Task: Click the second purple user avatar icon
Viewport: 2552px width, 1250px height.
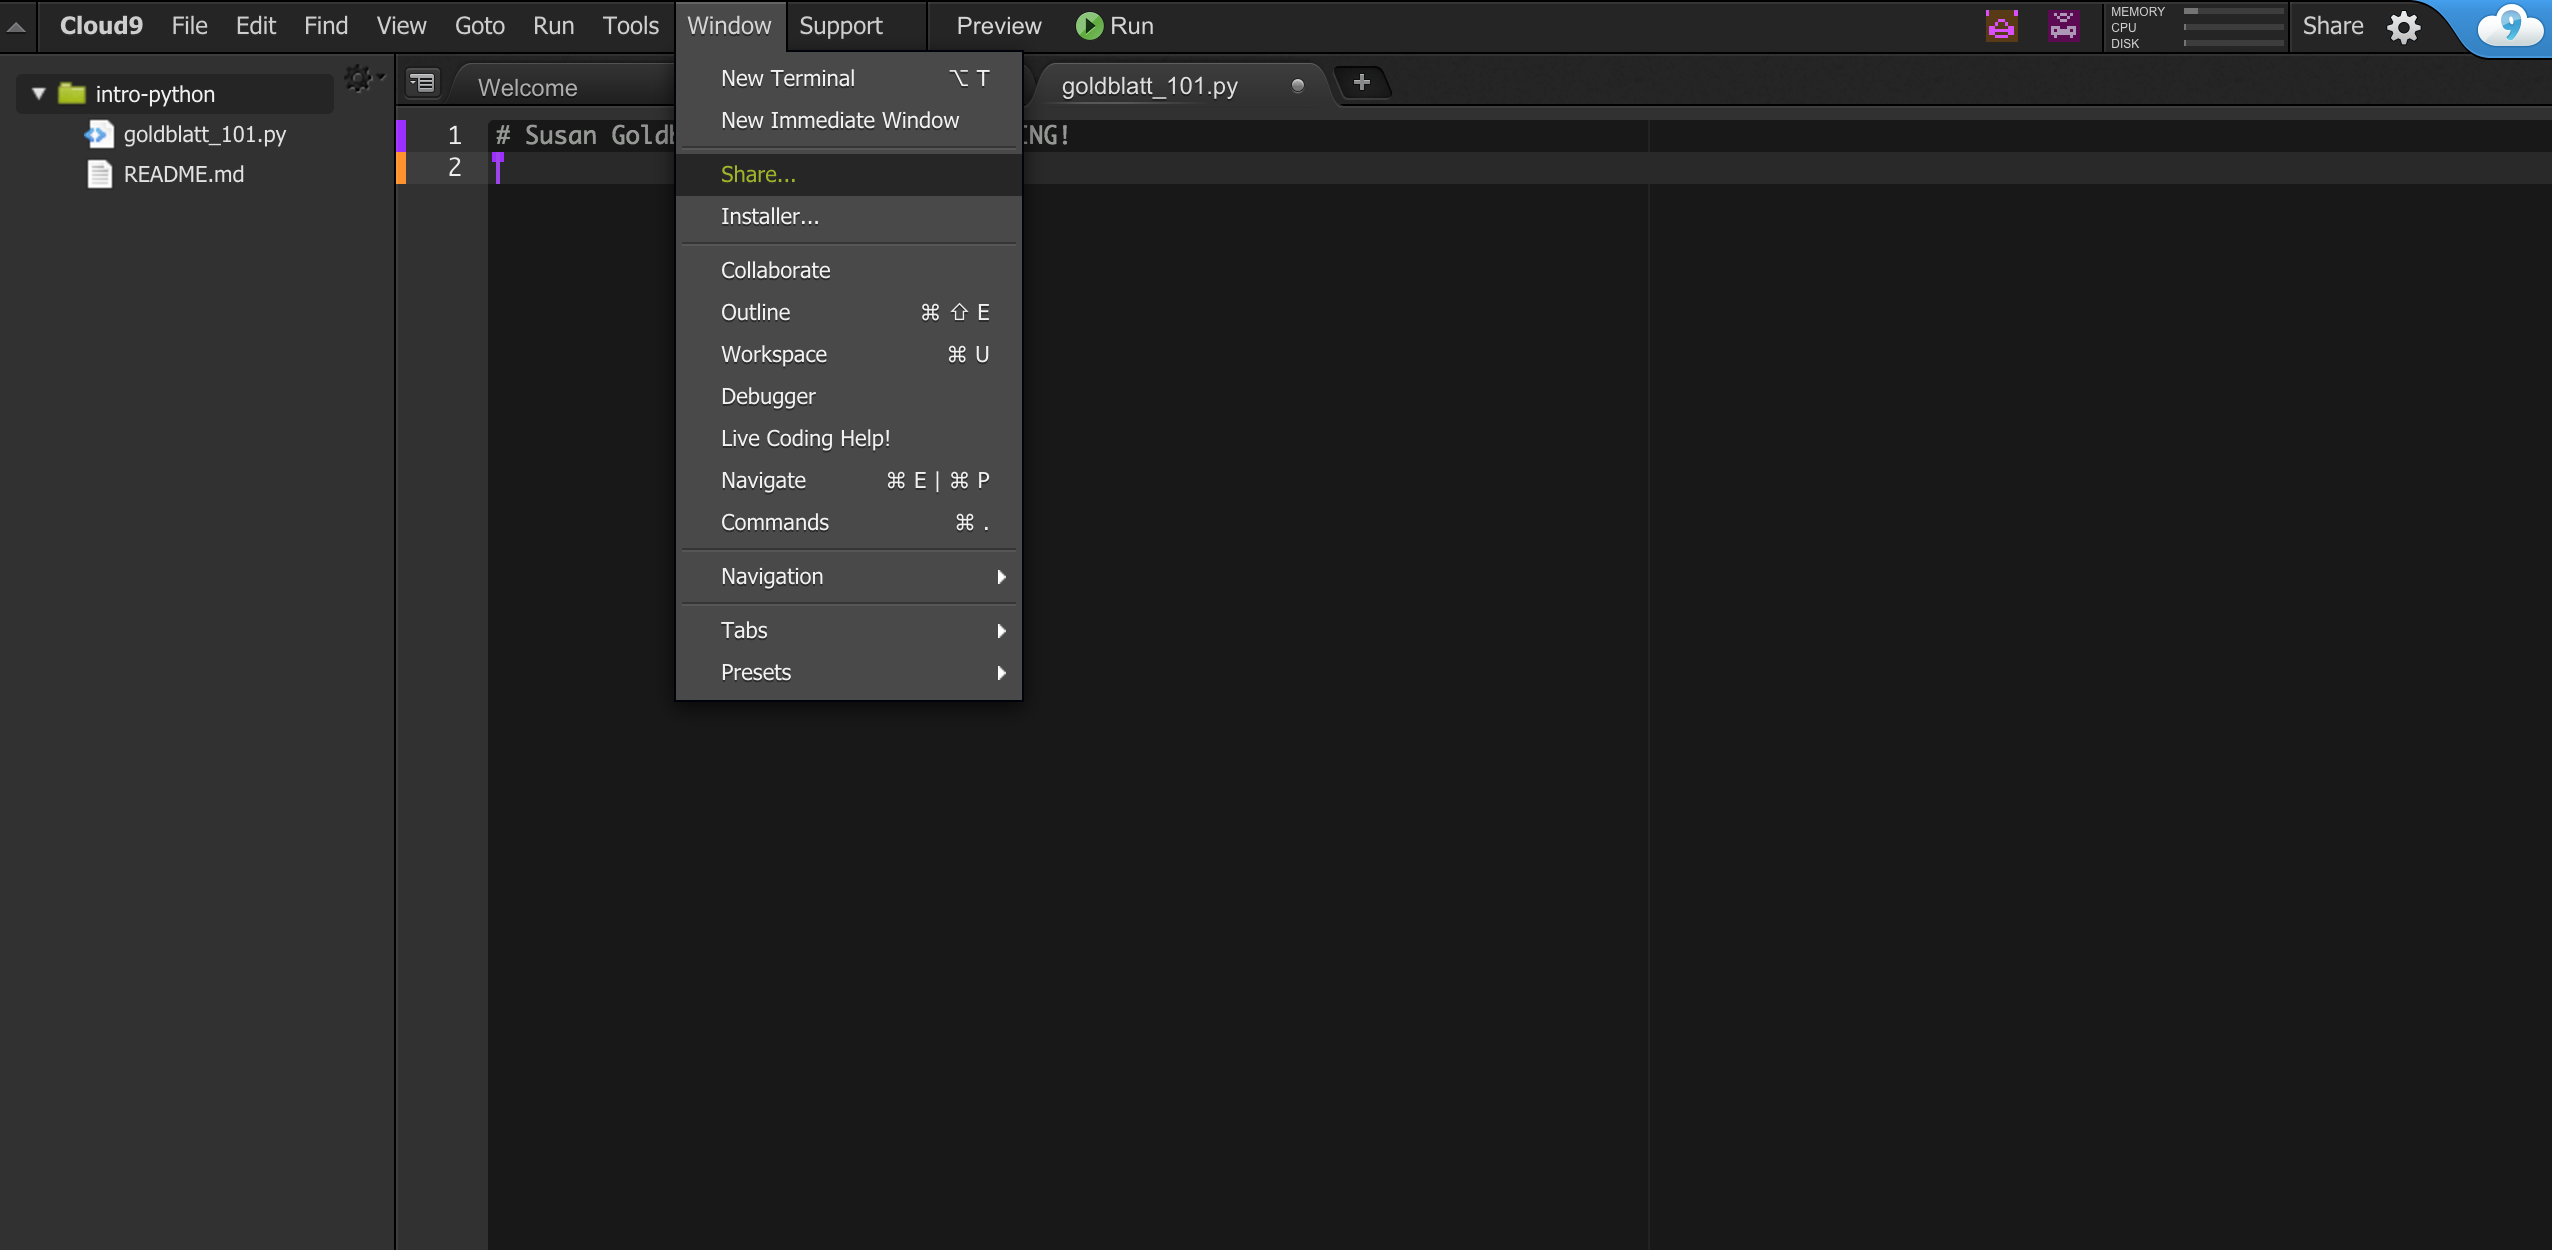Action: coord(2063,26)
